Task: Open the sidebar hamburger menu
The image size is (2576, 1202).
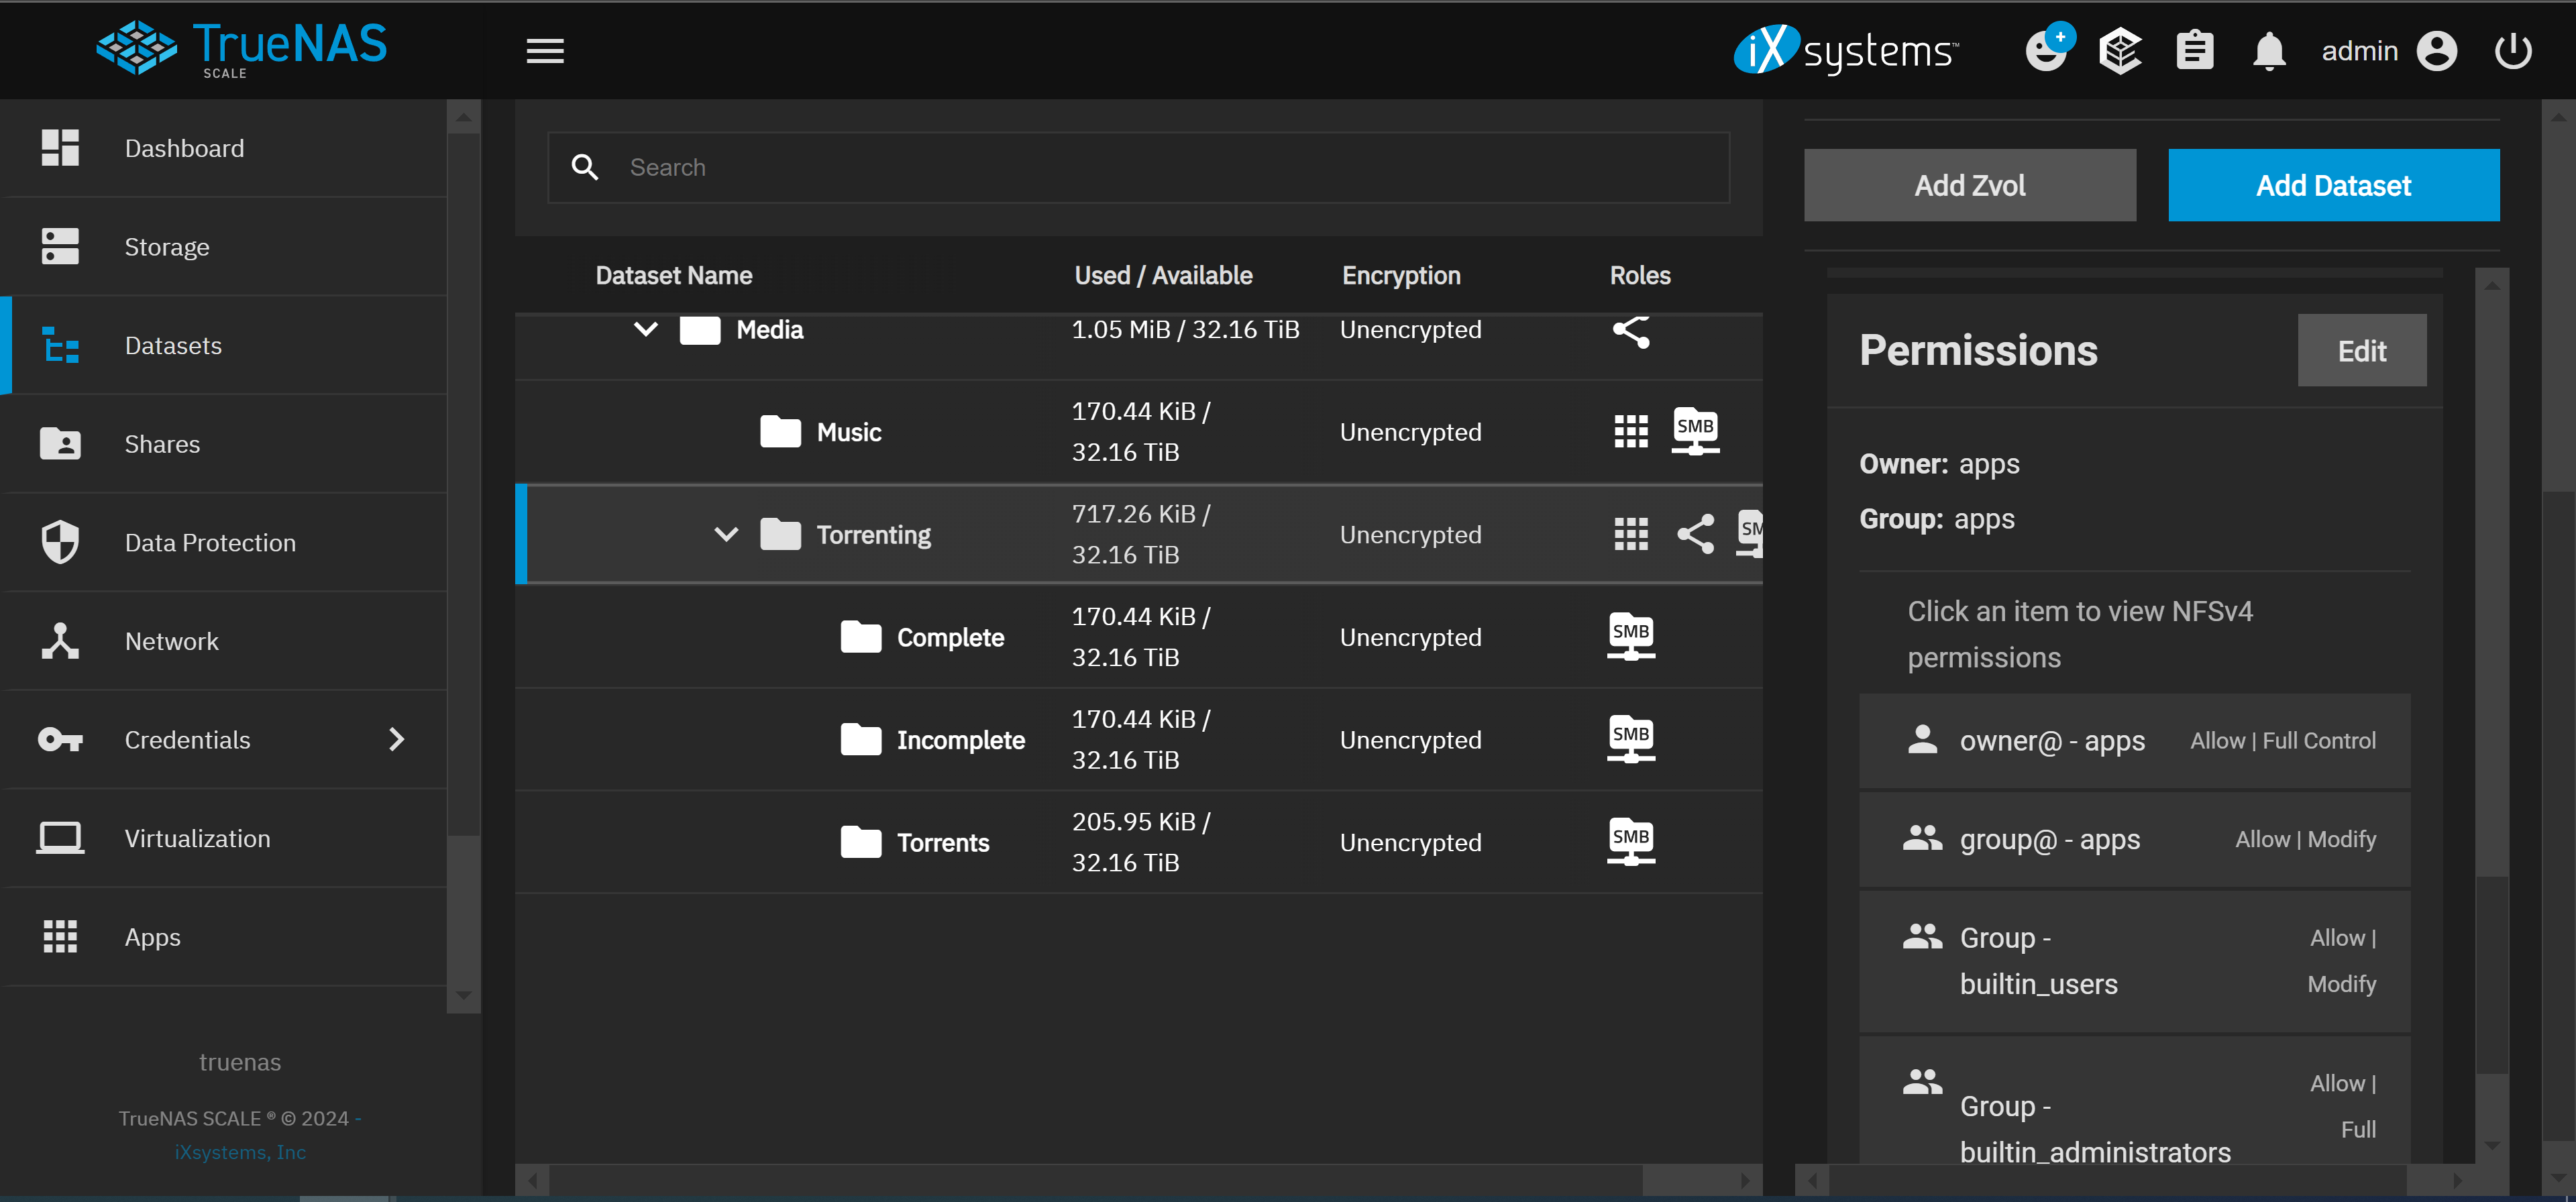Action: point(544,50)
